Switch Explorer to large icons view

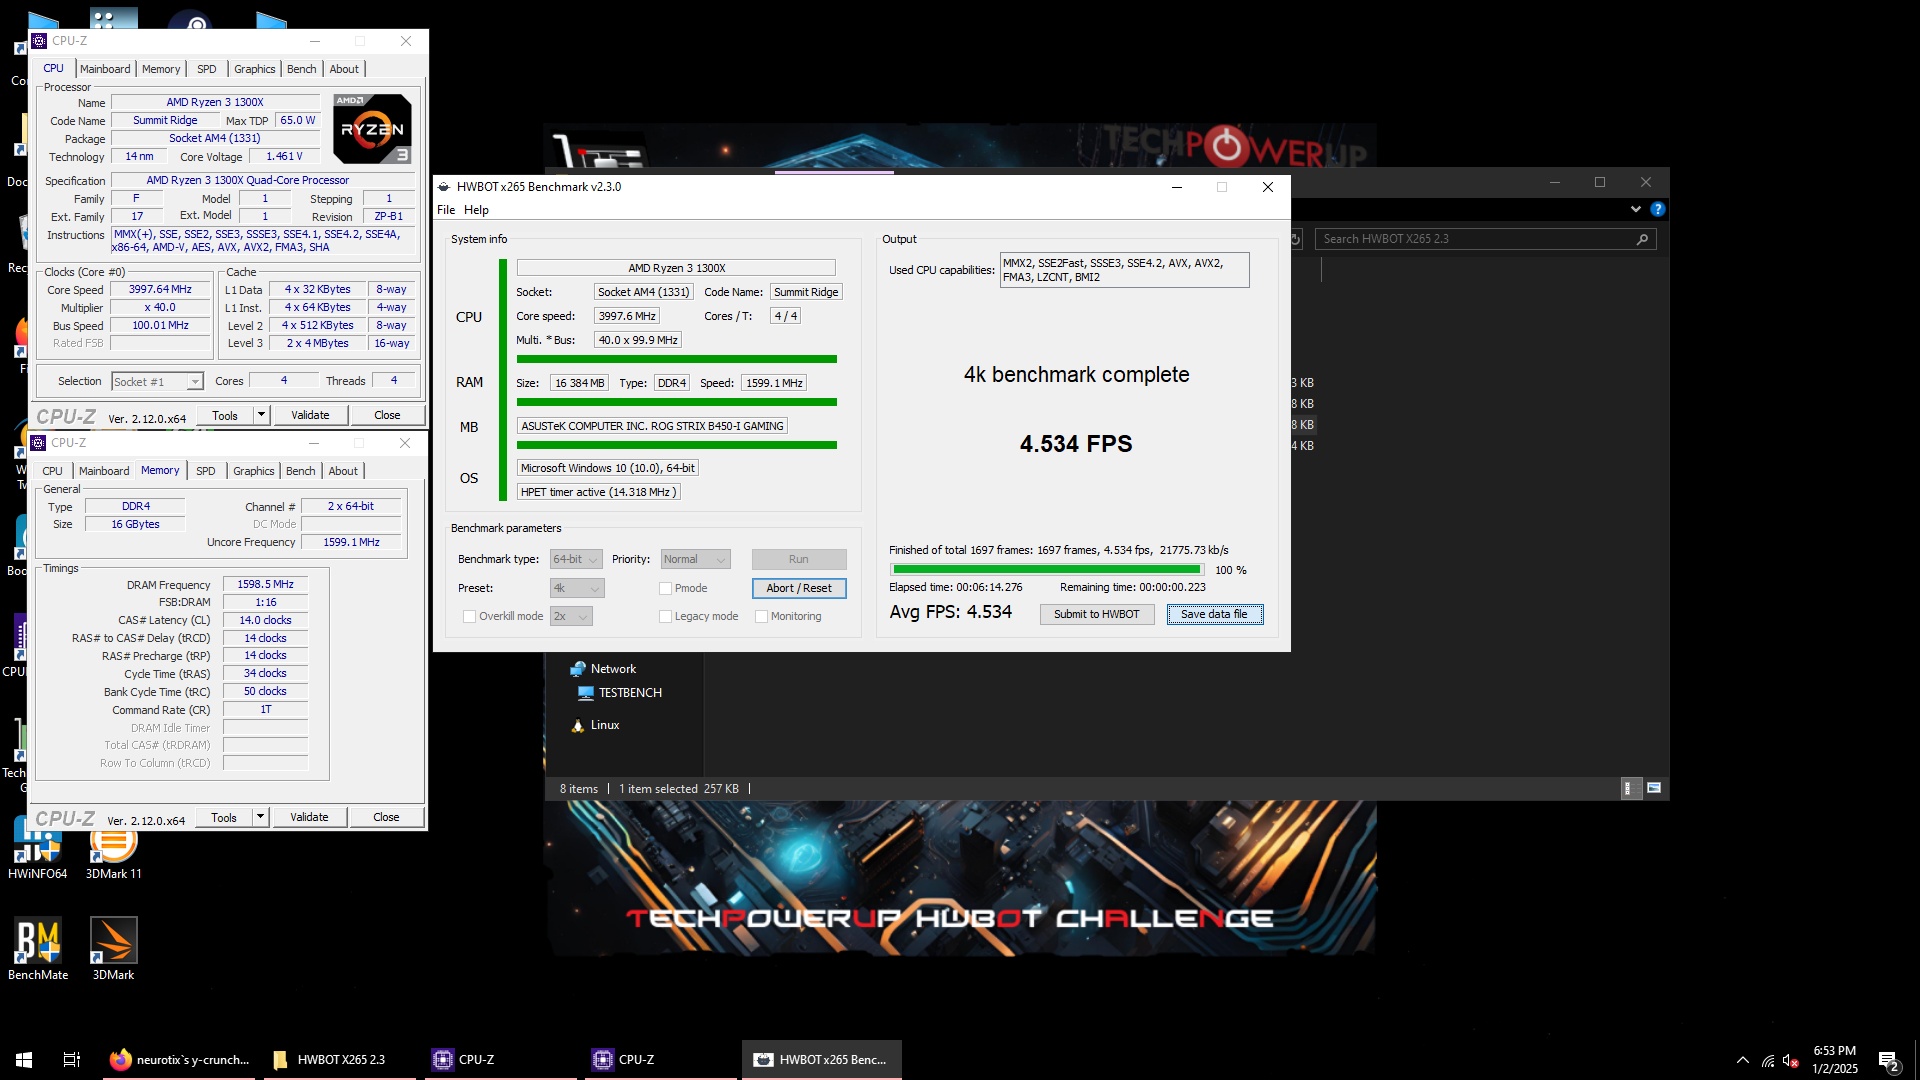1654,789
